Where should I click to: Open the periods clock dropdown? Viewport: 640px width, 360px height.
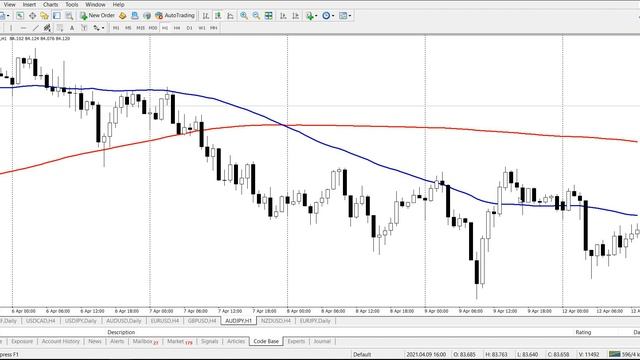click(328, 16)
